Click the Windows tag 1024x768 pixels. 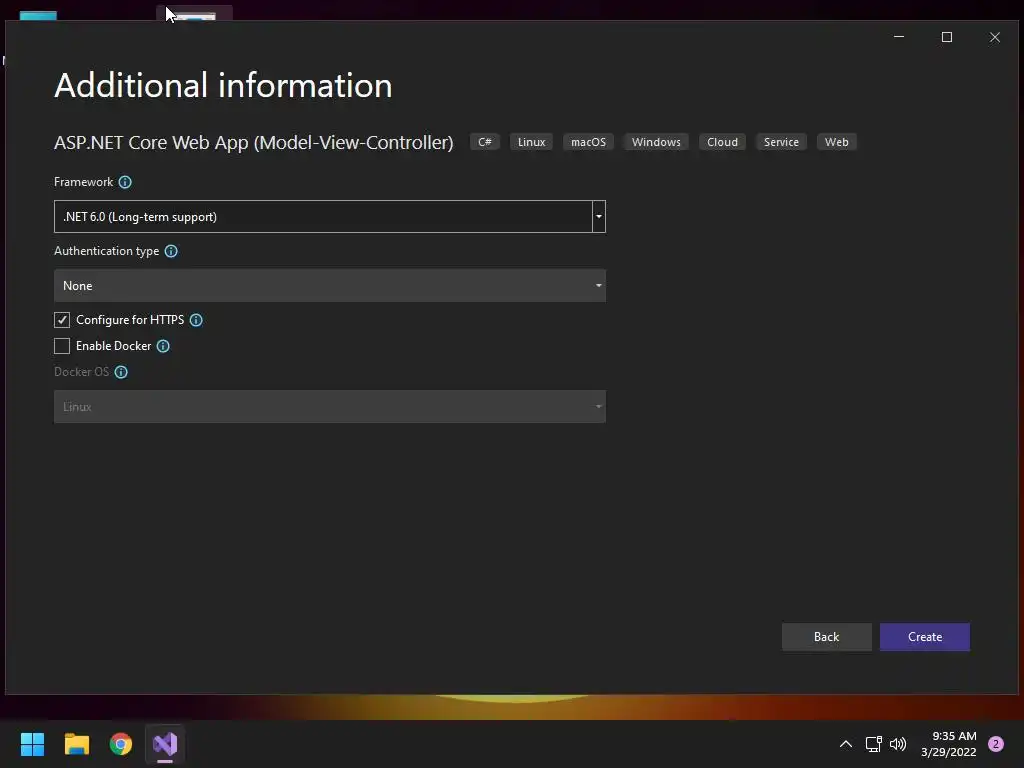tap(656, 142)
